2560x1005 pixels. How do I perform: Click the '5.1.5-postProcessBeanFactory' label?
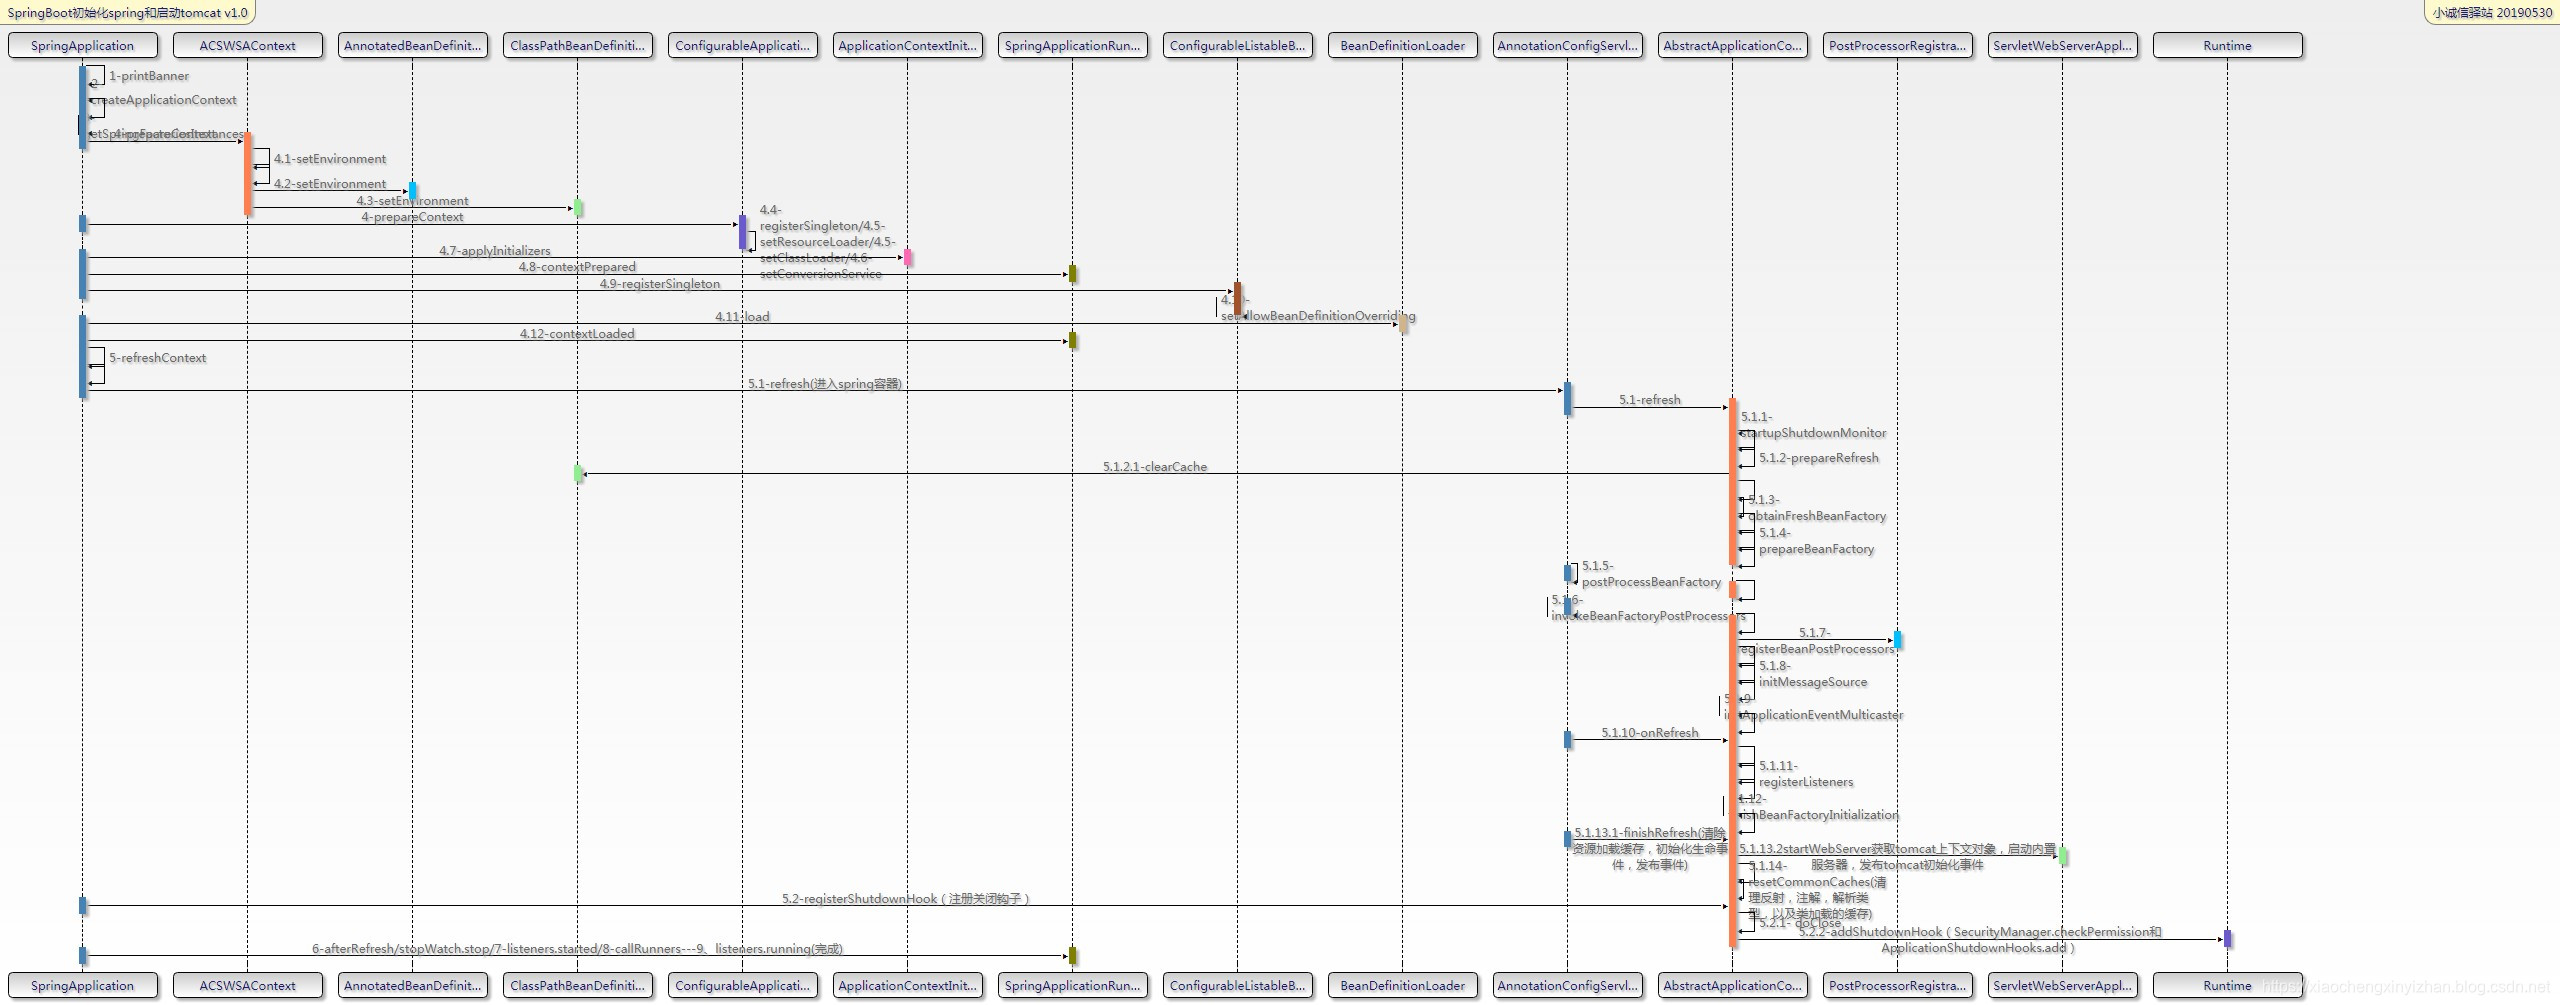[1651, 574]
